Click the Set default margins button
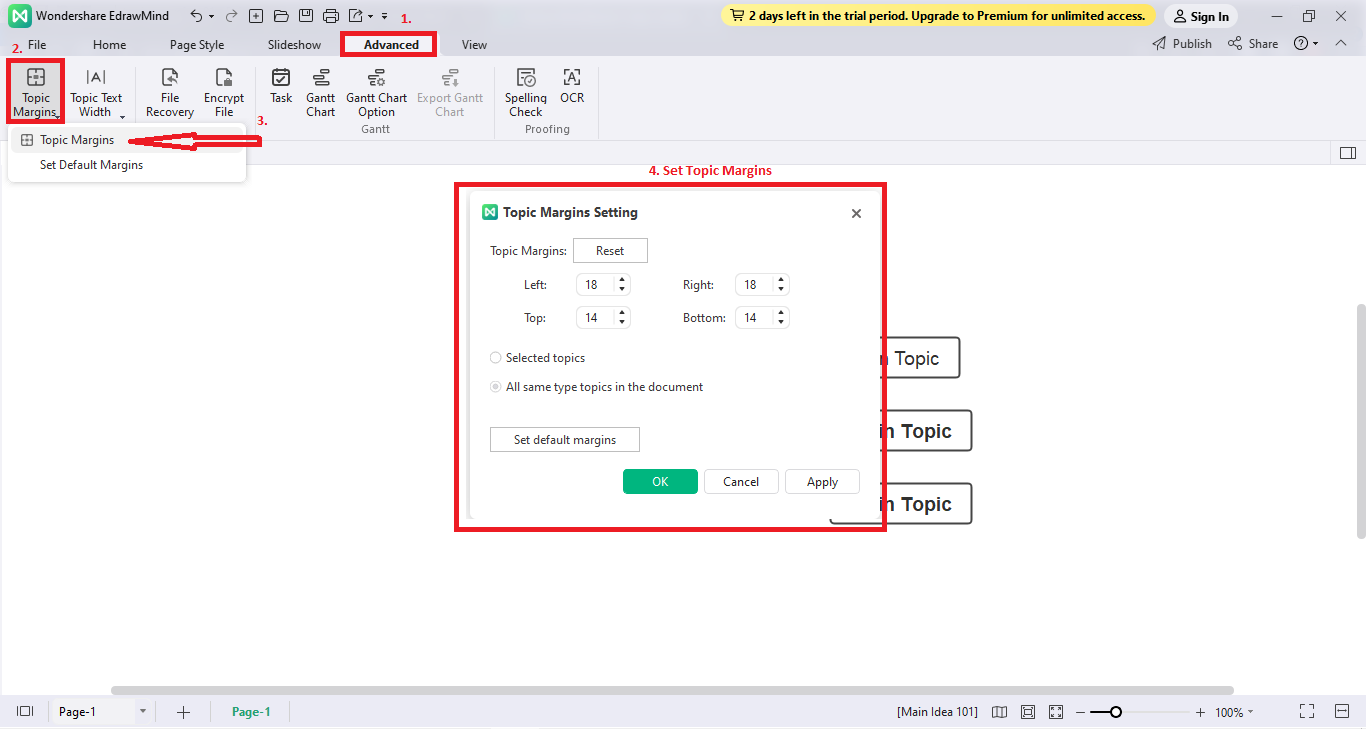 click(x=565, y=440)
